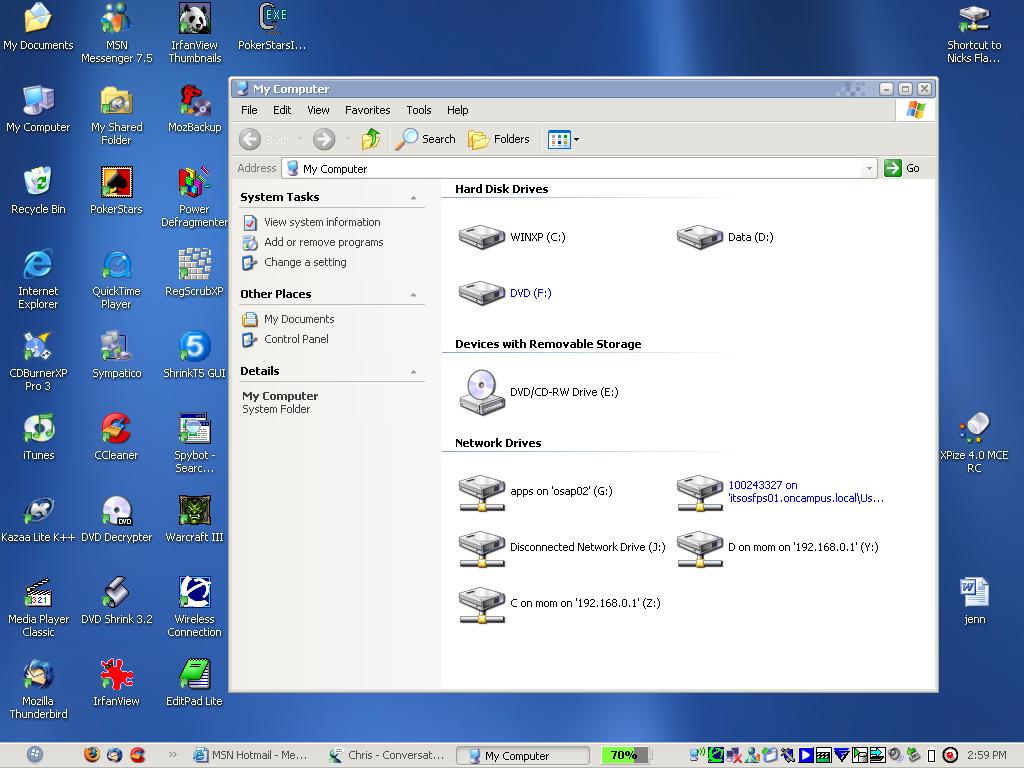Screen dimensions: 1024x768
Task: Select the DVD Shrink 3.2 desktop icon
Action: point(116,600)
